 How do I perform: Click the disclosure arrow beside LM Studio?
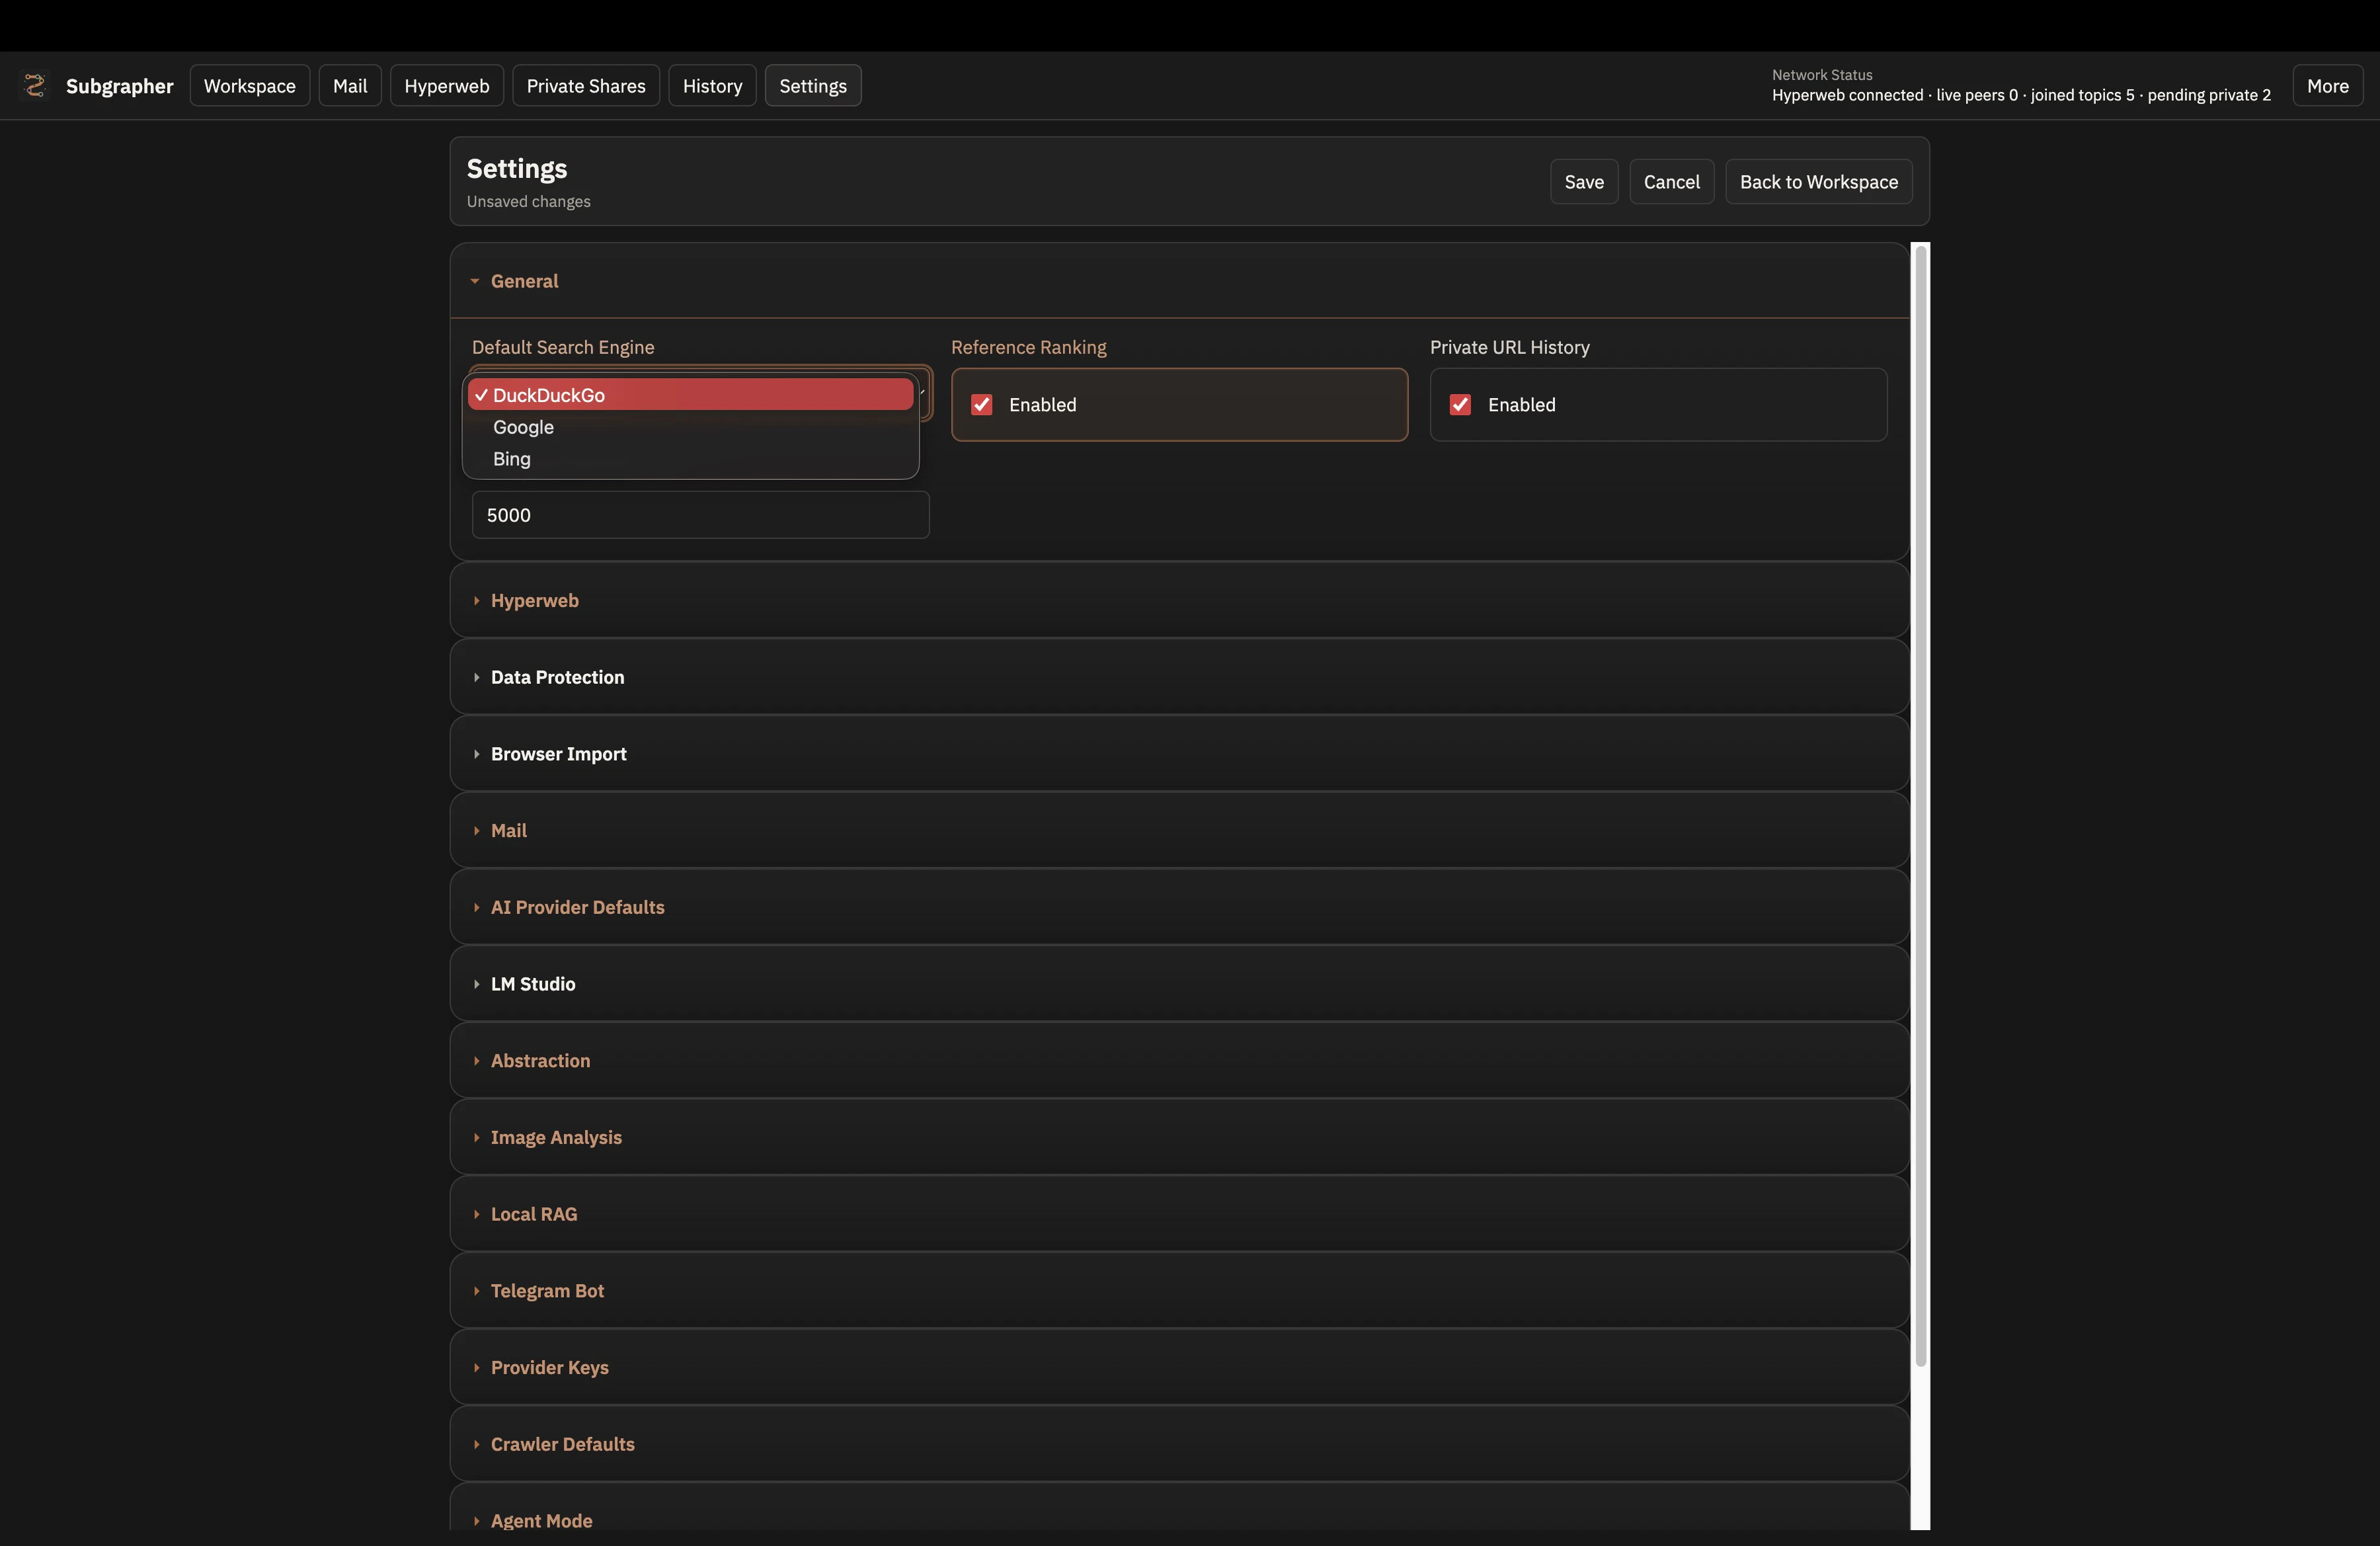coord(476,984)
